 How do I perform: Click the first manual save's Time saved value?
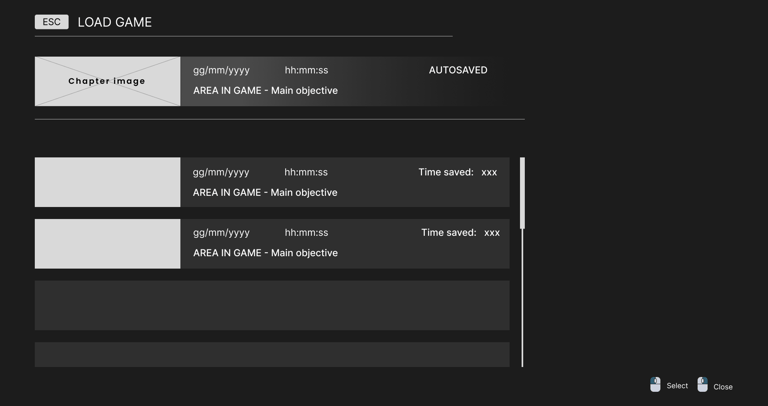pos(489,172)
